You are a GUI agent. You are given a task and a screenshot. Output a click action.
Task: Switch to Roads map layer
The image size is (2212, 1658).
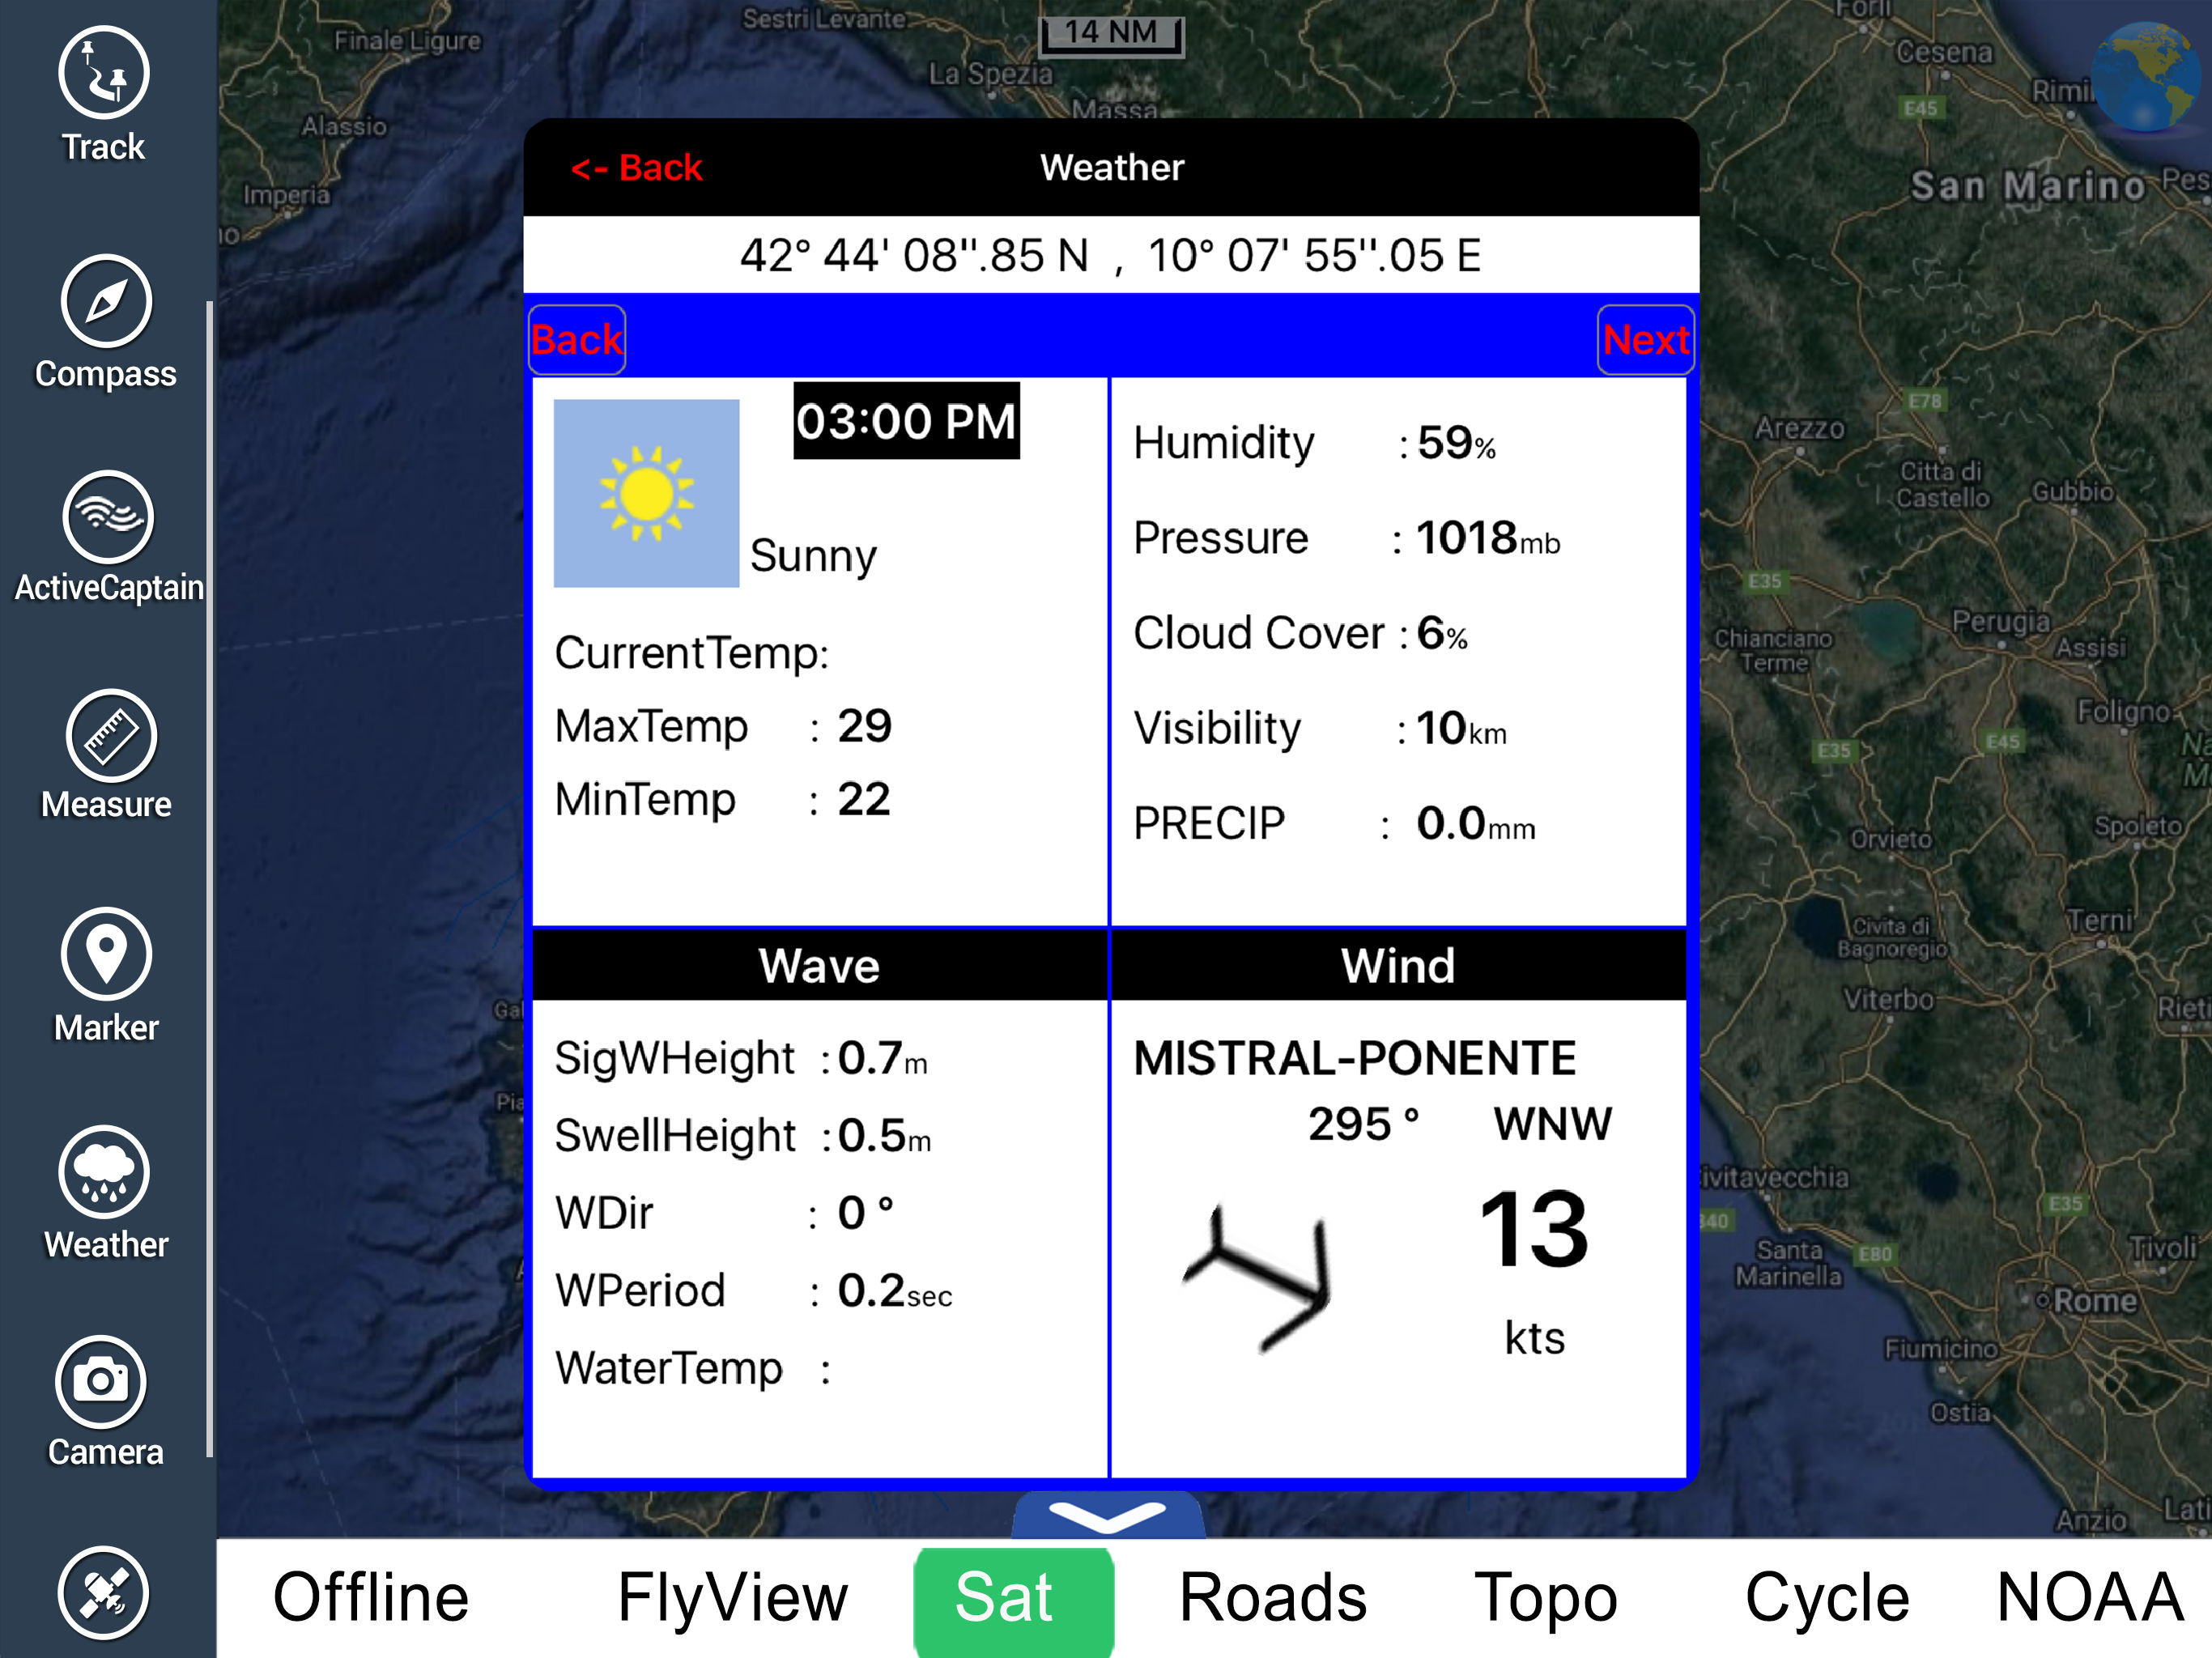pyautogui.click(x=1272, y=1597)
